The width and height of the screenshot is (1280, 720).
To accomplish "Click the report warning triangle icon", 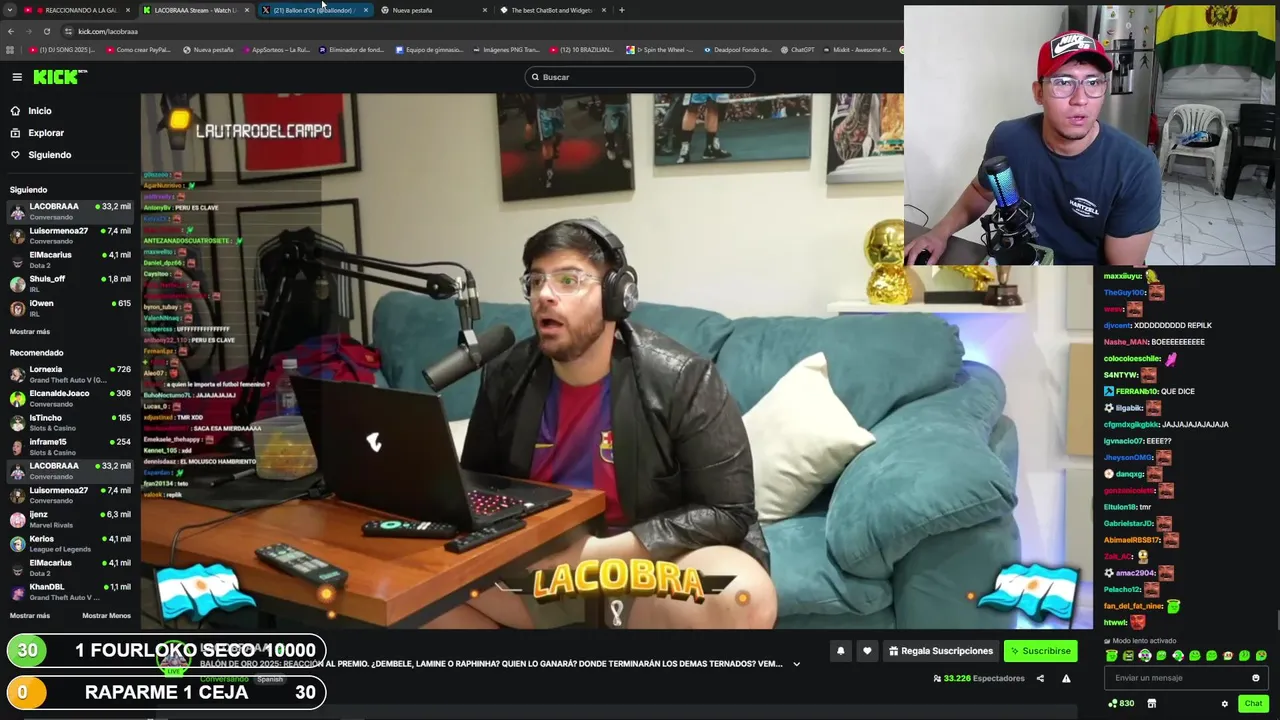I will coord(1066,678).
